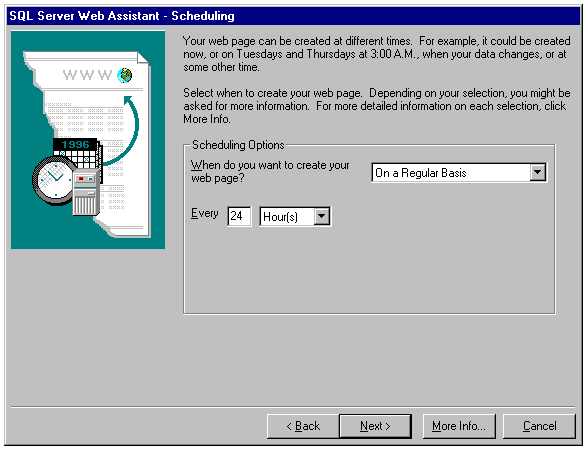Click the globe icon beside WWW

tap(124, 75)
